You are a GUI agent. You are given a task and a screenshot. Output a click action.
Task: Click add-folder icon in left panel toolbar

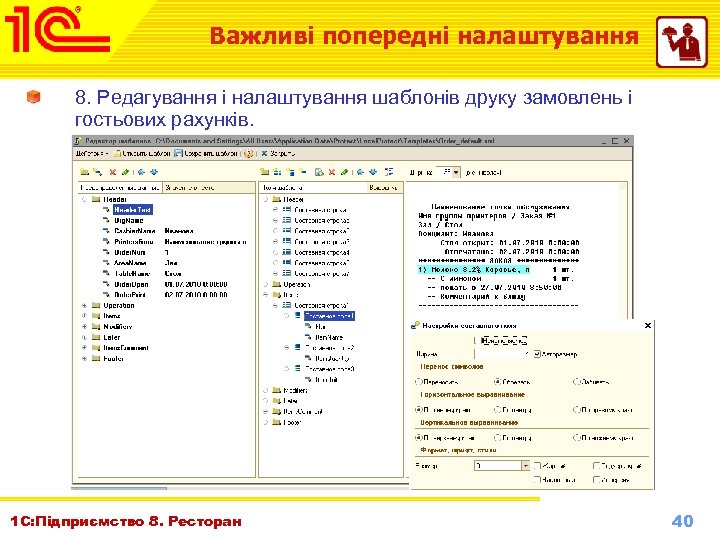84,172
